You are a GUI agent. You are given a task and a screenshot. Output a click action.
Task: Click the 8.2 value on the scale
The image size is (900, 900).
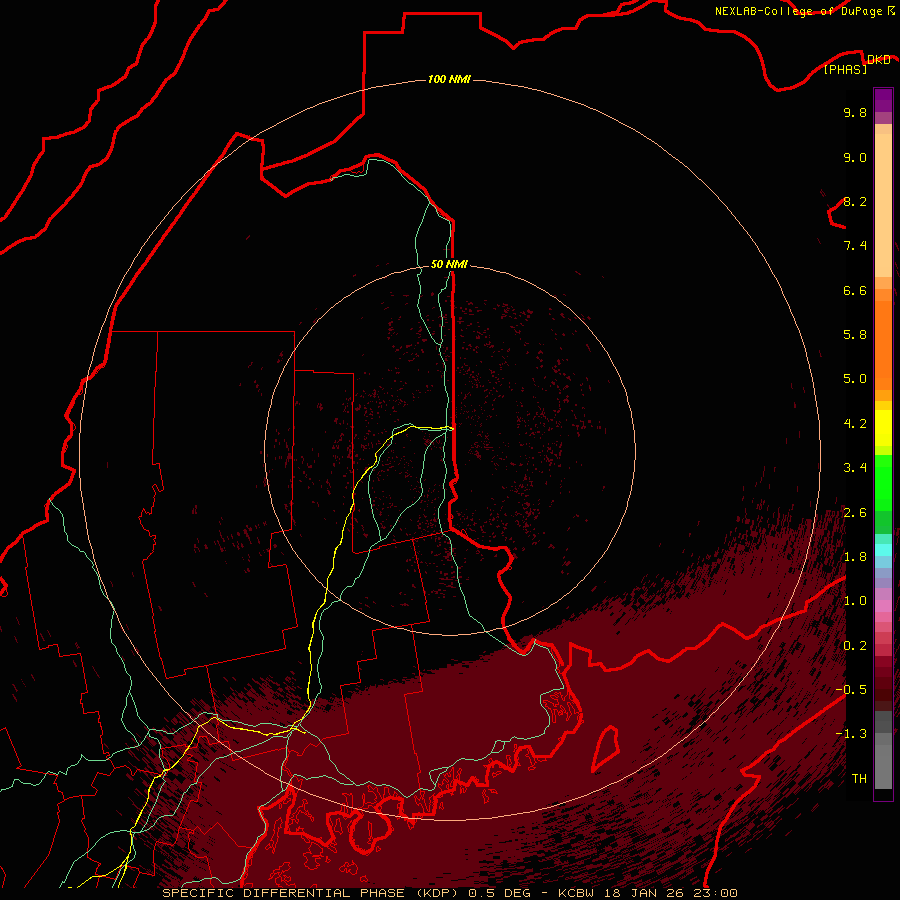[855, 201]
